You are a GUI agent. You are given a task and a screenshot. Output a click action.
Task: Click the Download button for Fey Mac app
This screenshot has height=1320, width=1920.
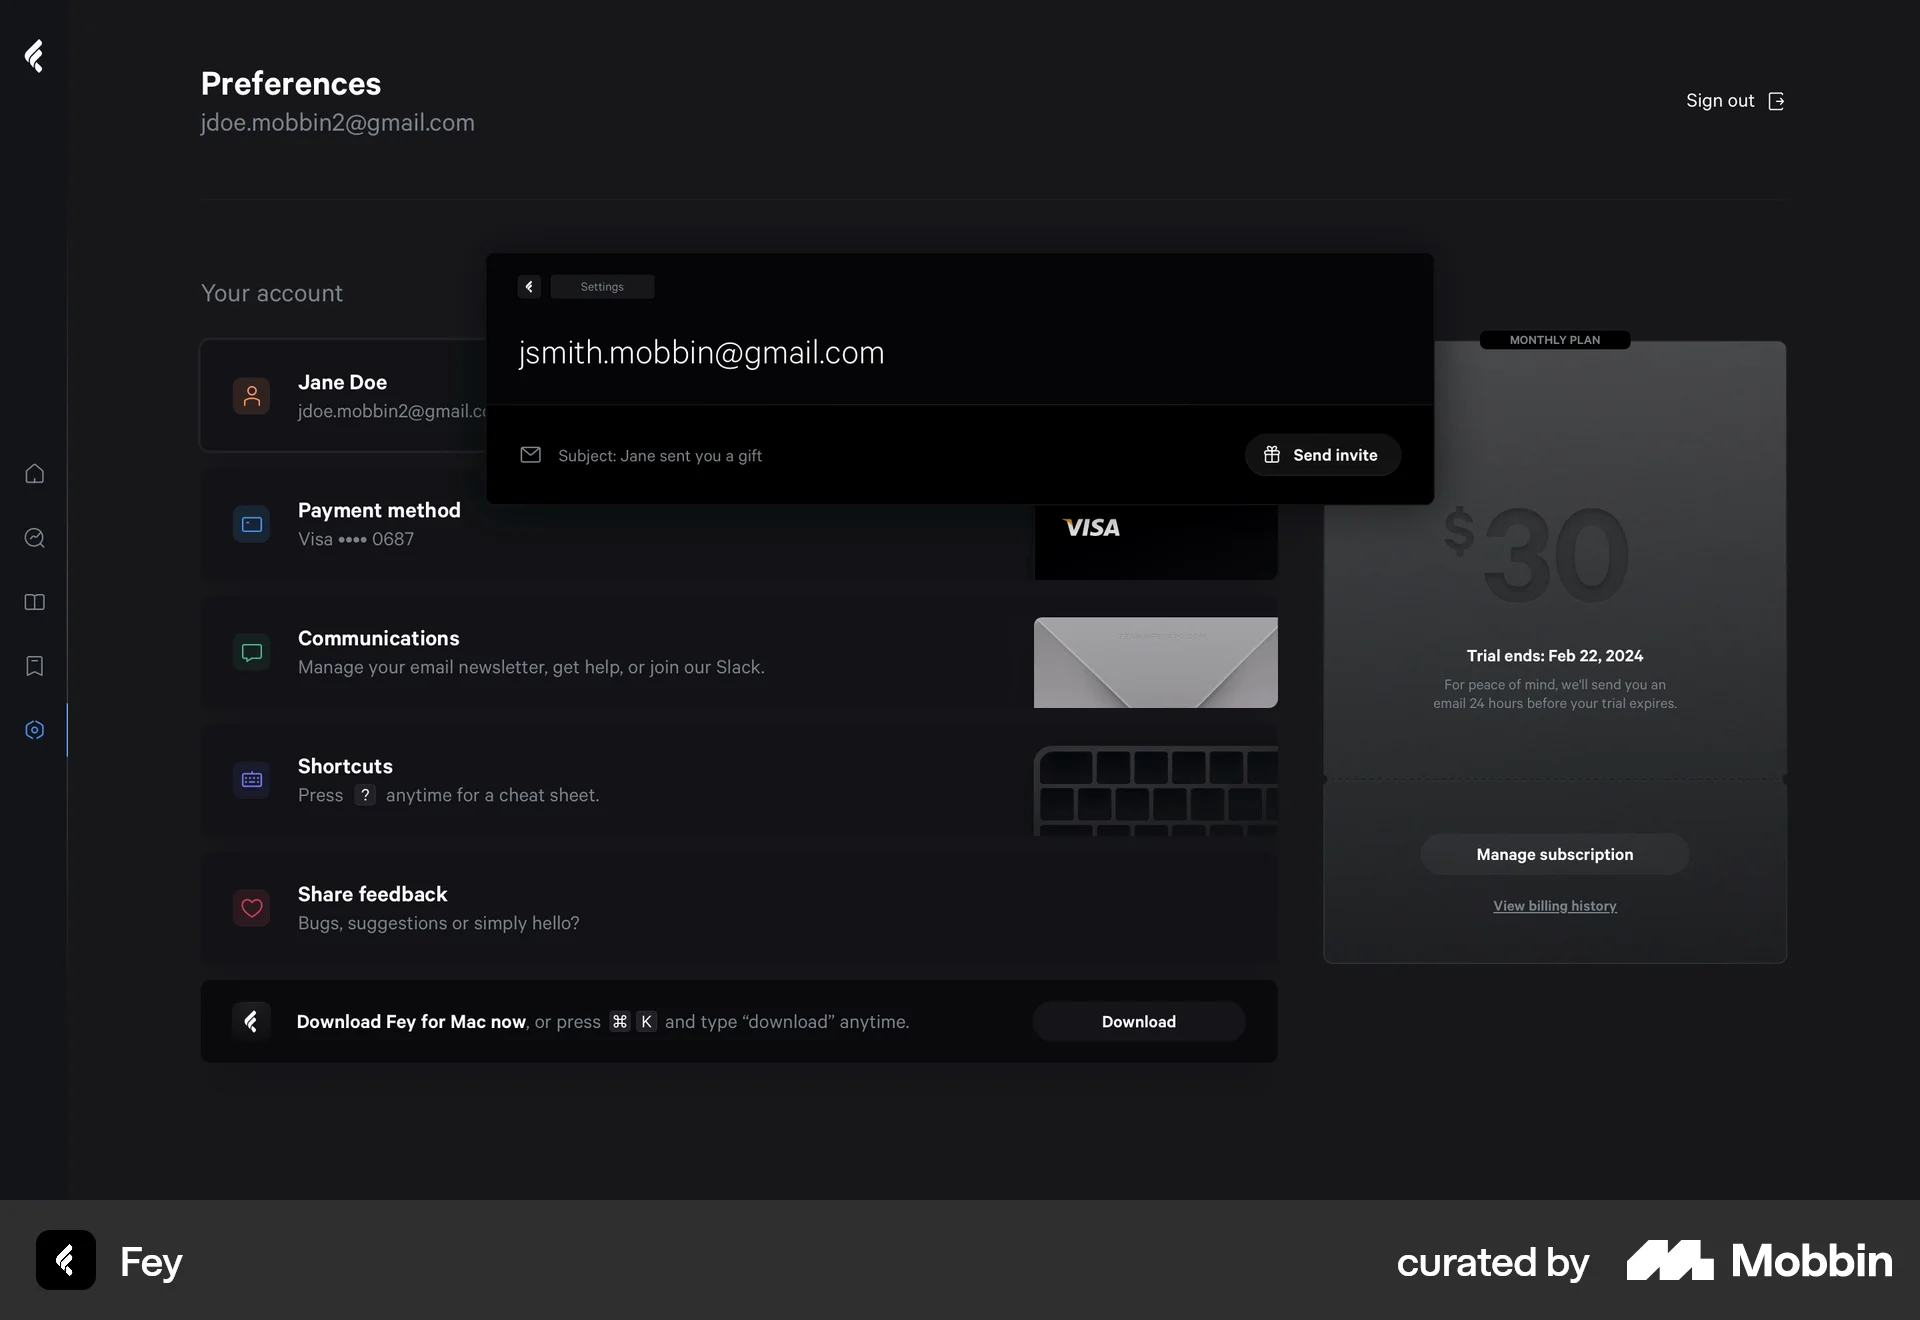(x=1138, y=1021)
